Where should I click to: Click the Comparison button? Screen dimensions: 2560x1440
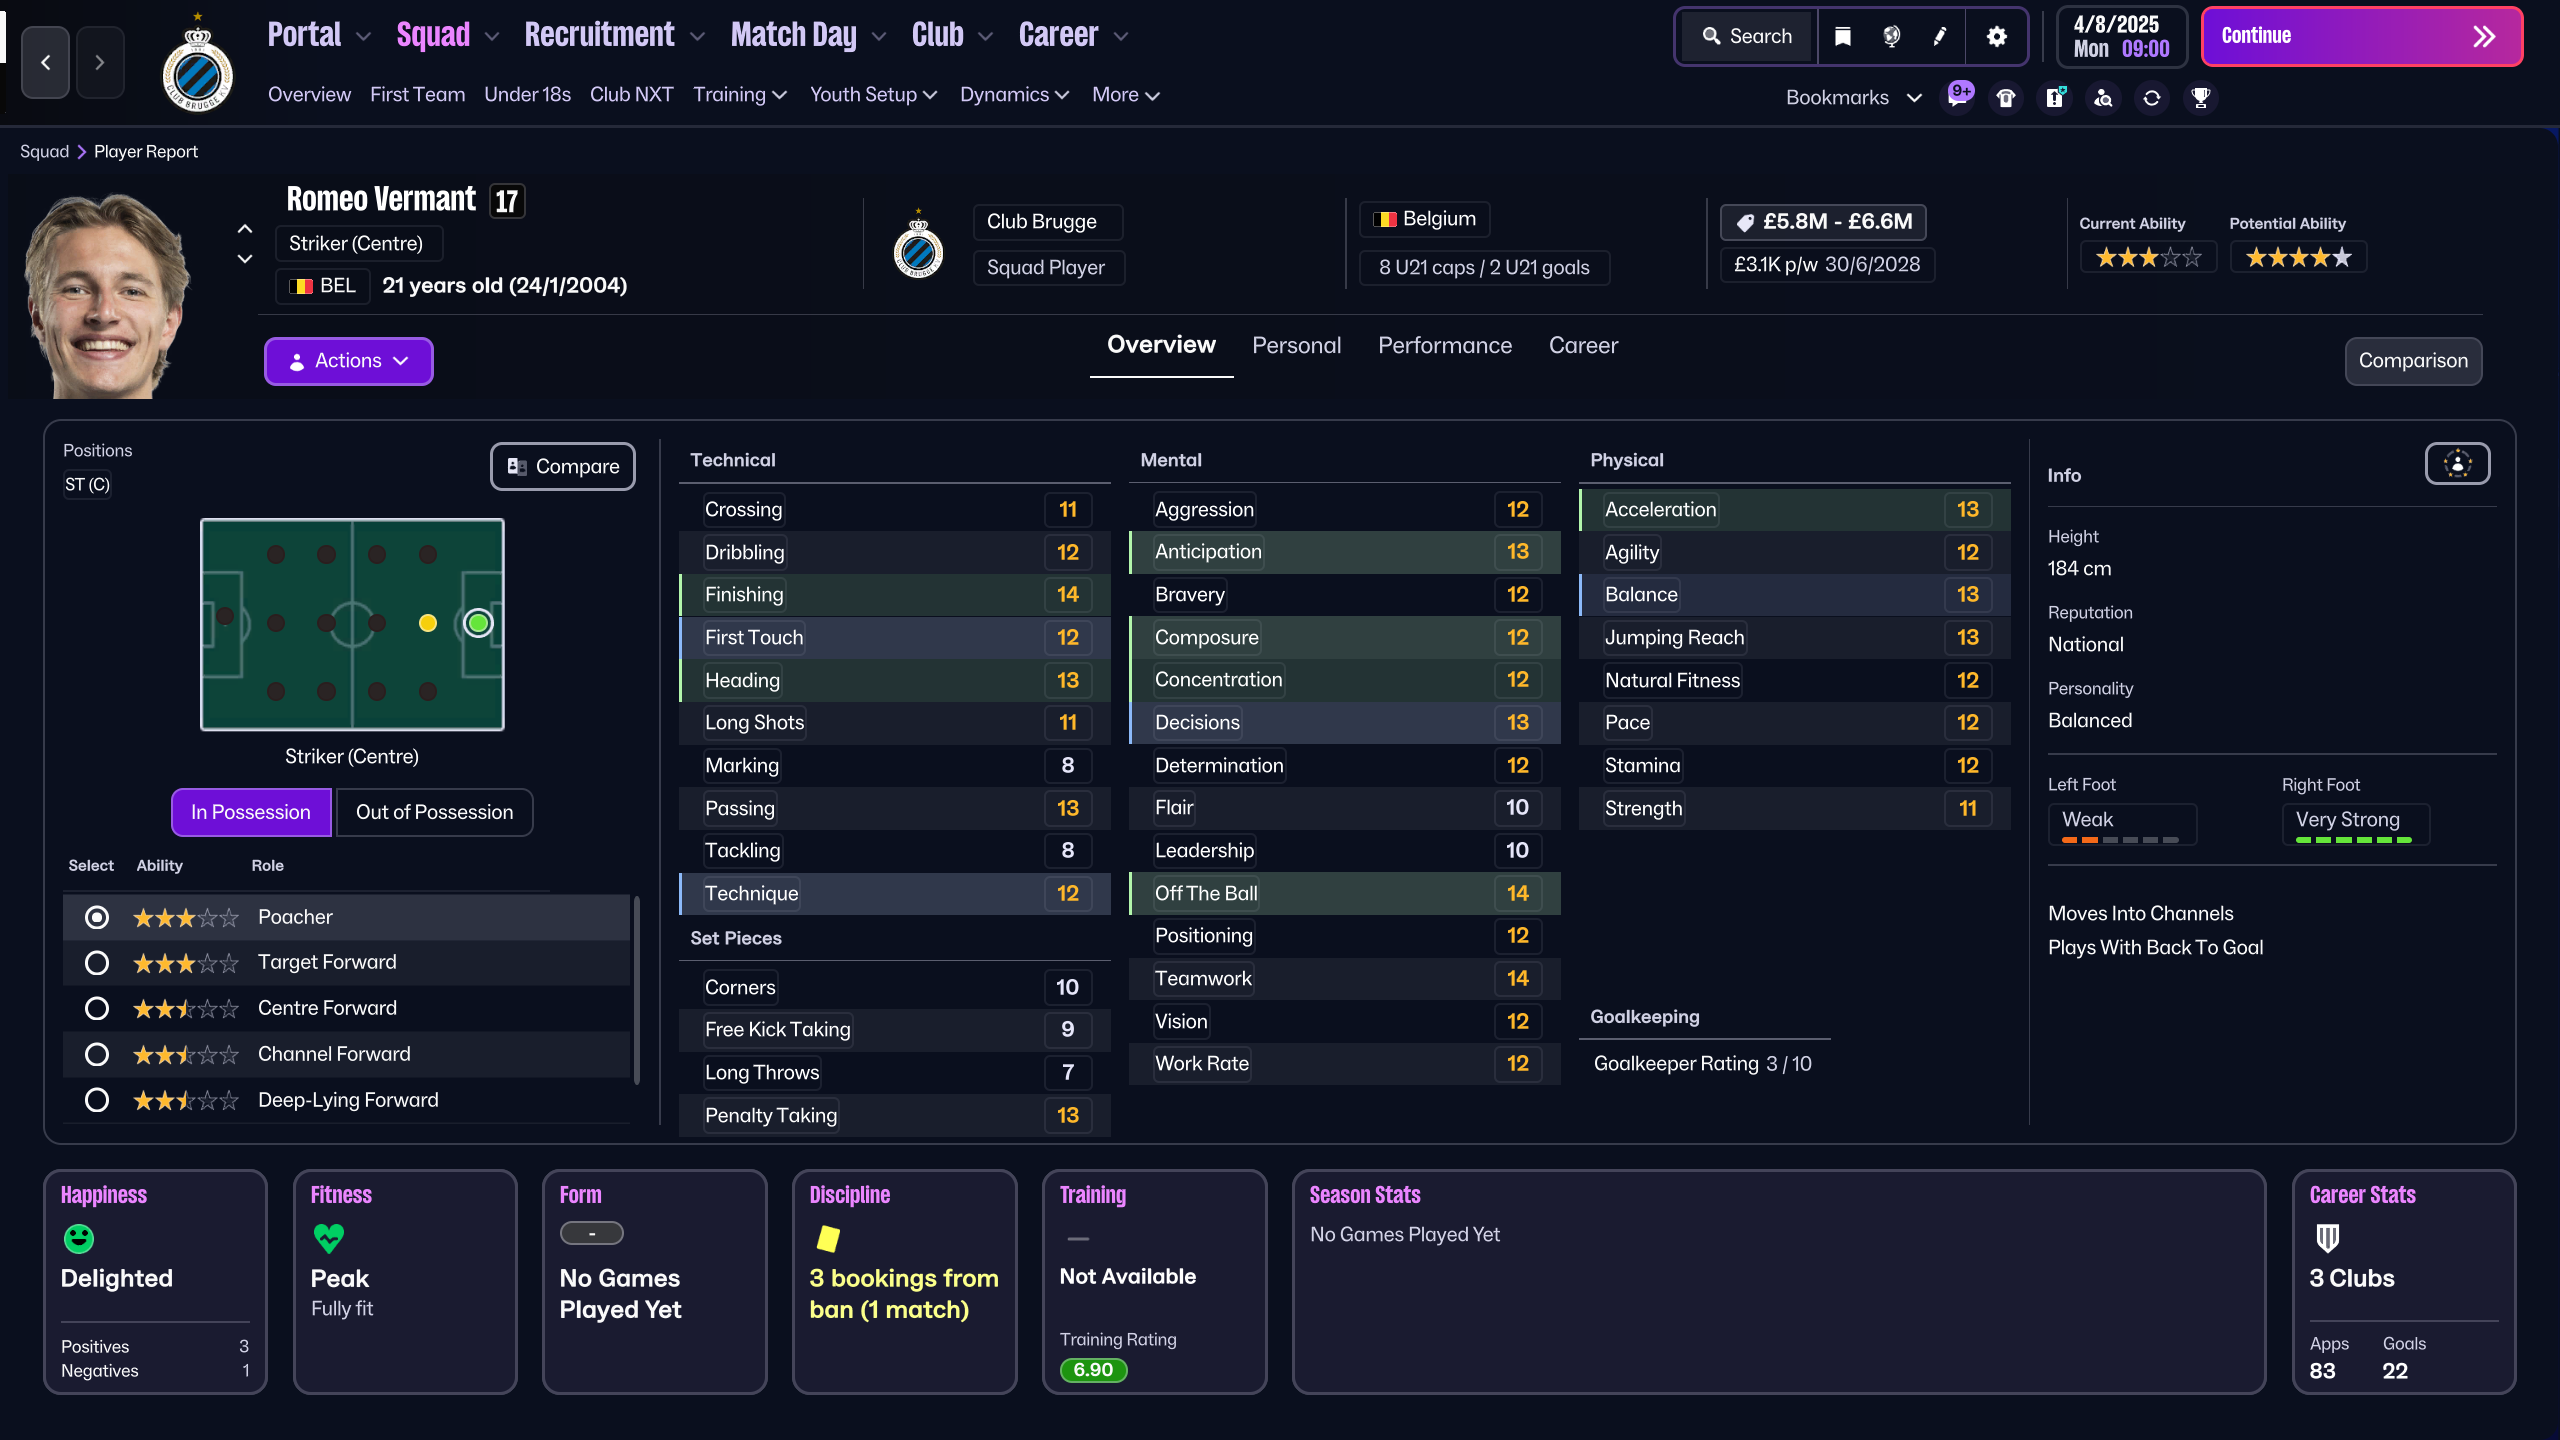pos(2412,361)
